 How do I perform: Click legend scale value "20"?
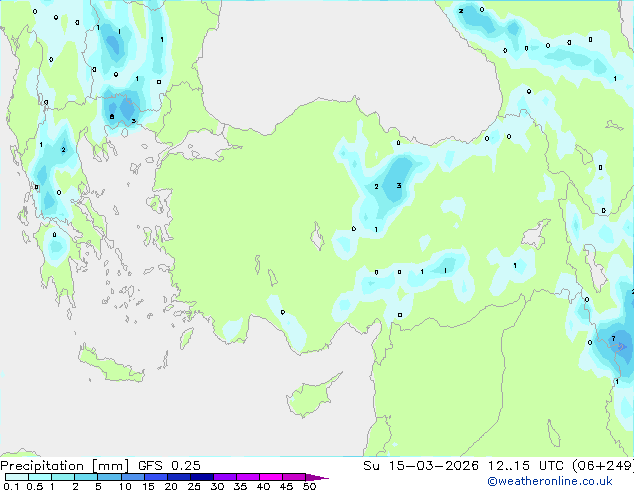click(x=171, y=486)
